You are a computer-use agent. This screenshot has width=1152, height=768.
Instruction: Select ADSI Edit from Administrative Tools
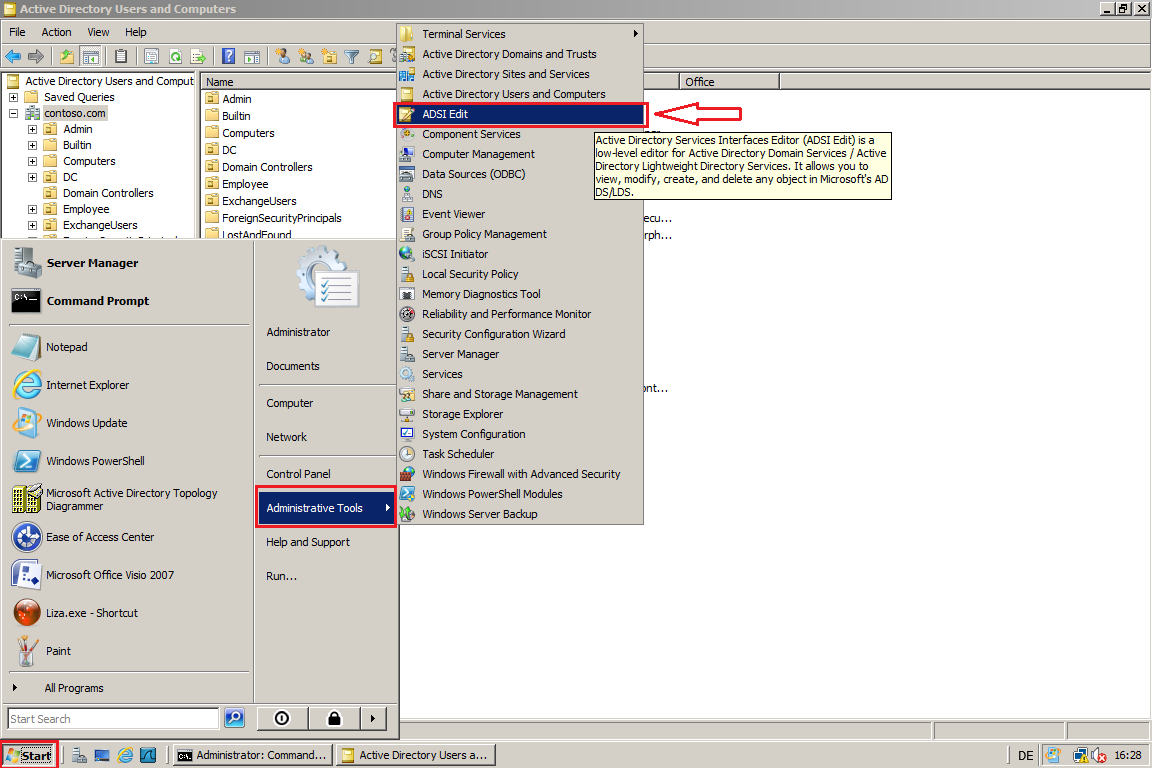point(521,114)
